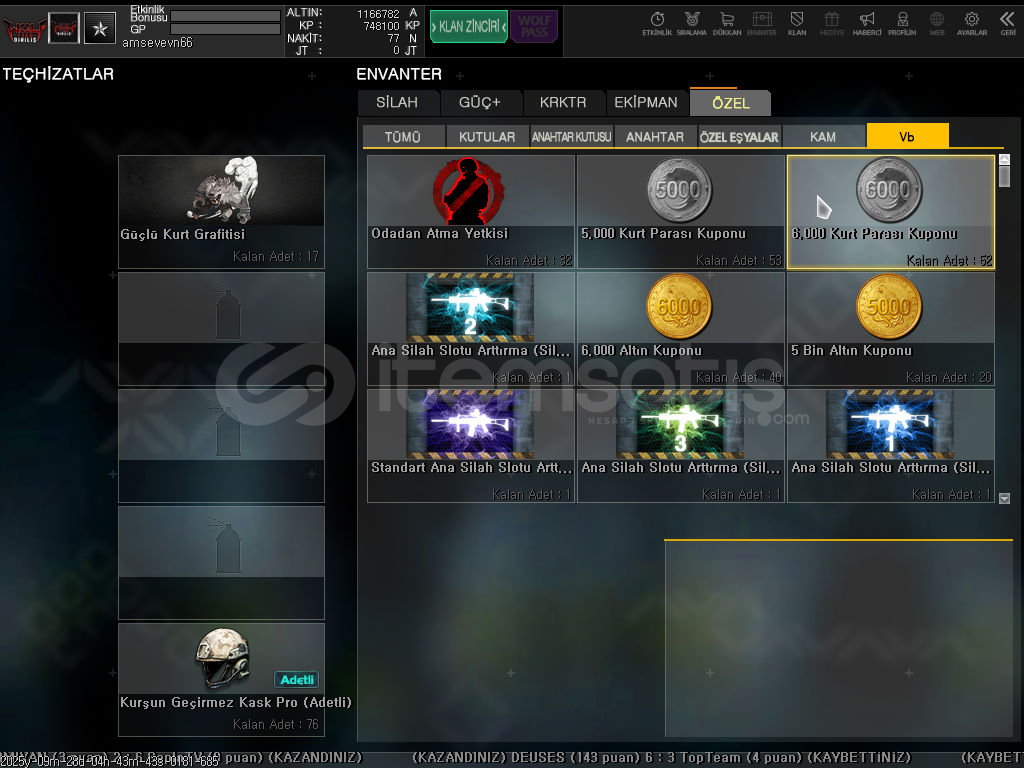Image resolution: width=1024 pixels, height=768 pixels.
Task: Click the TEÇHİZATLAR heading
Action: coord(58,74)
